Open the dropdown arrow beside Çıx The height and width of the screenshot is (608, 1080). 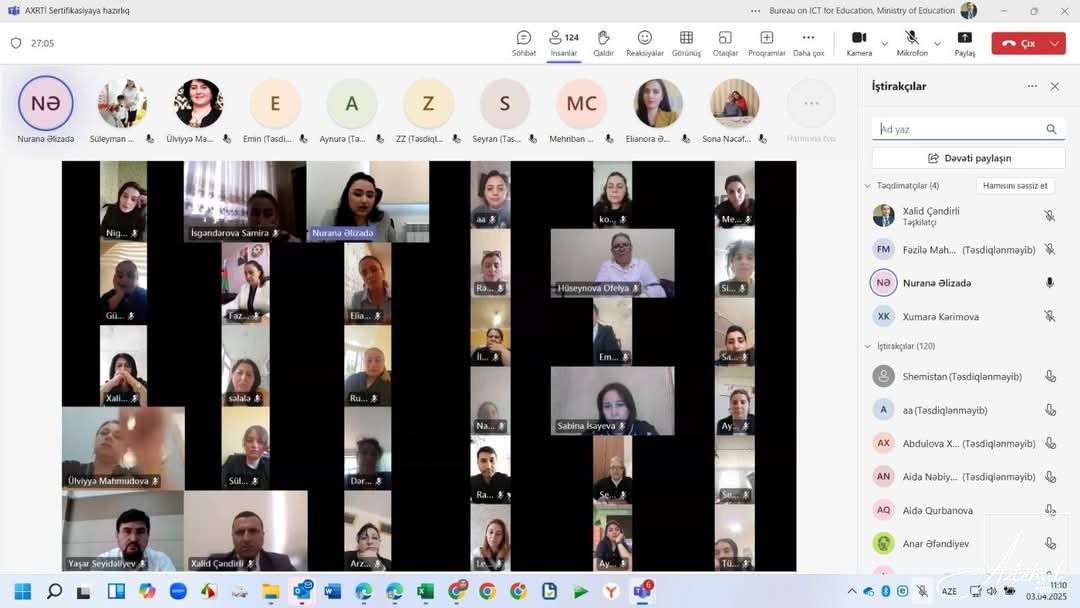click(1054, 44)
